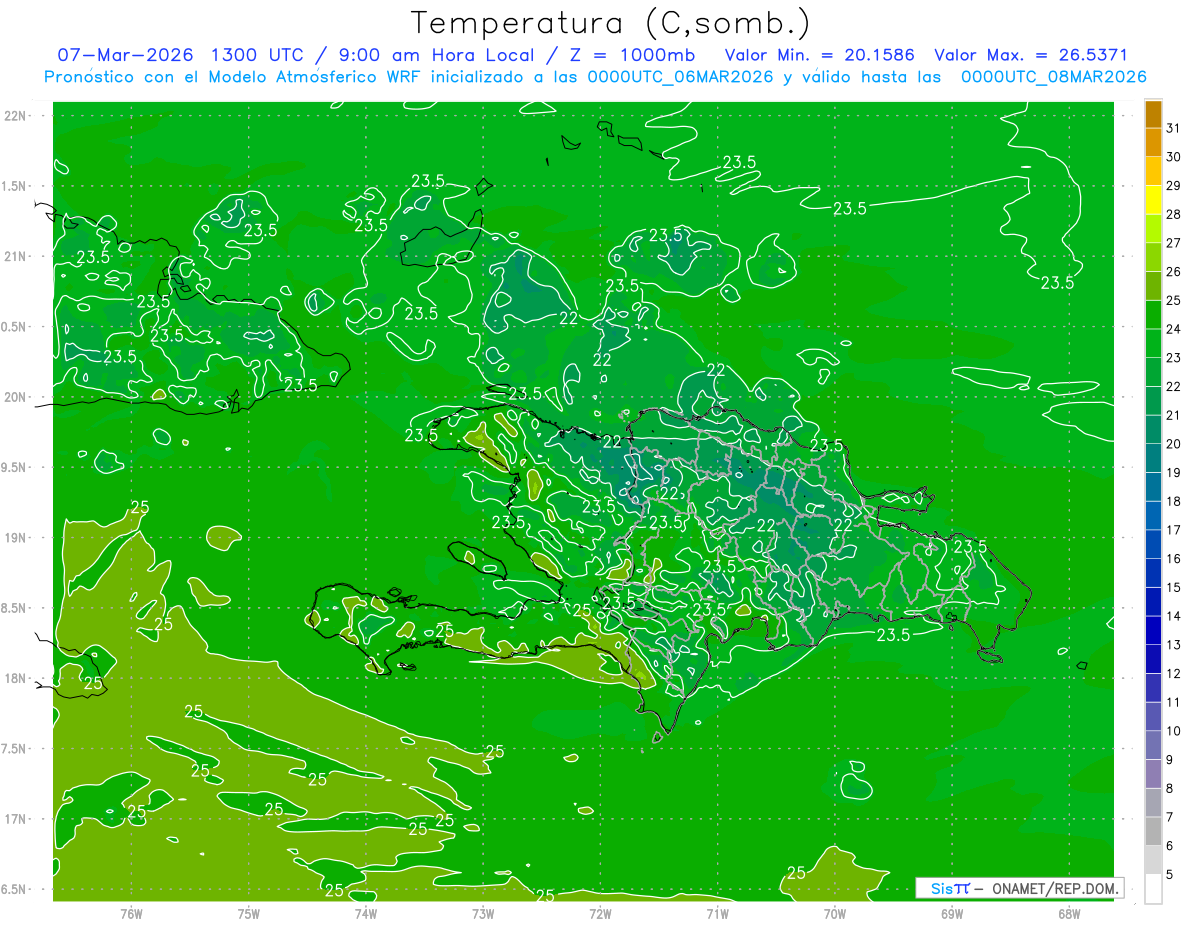Viewport: 1200px width, 927px height.
Task: Select legend value '18' on the color scale
Action: [x=1174, y=502]
